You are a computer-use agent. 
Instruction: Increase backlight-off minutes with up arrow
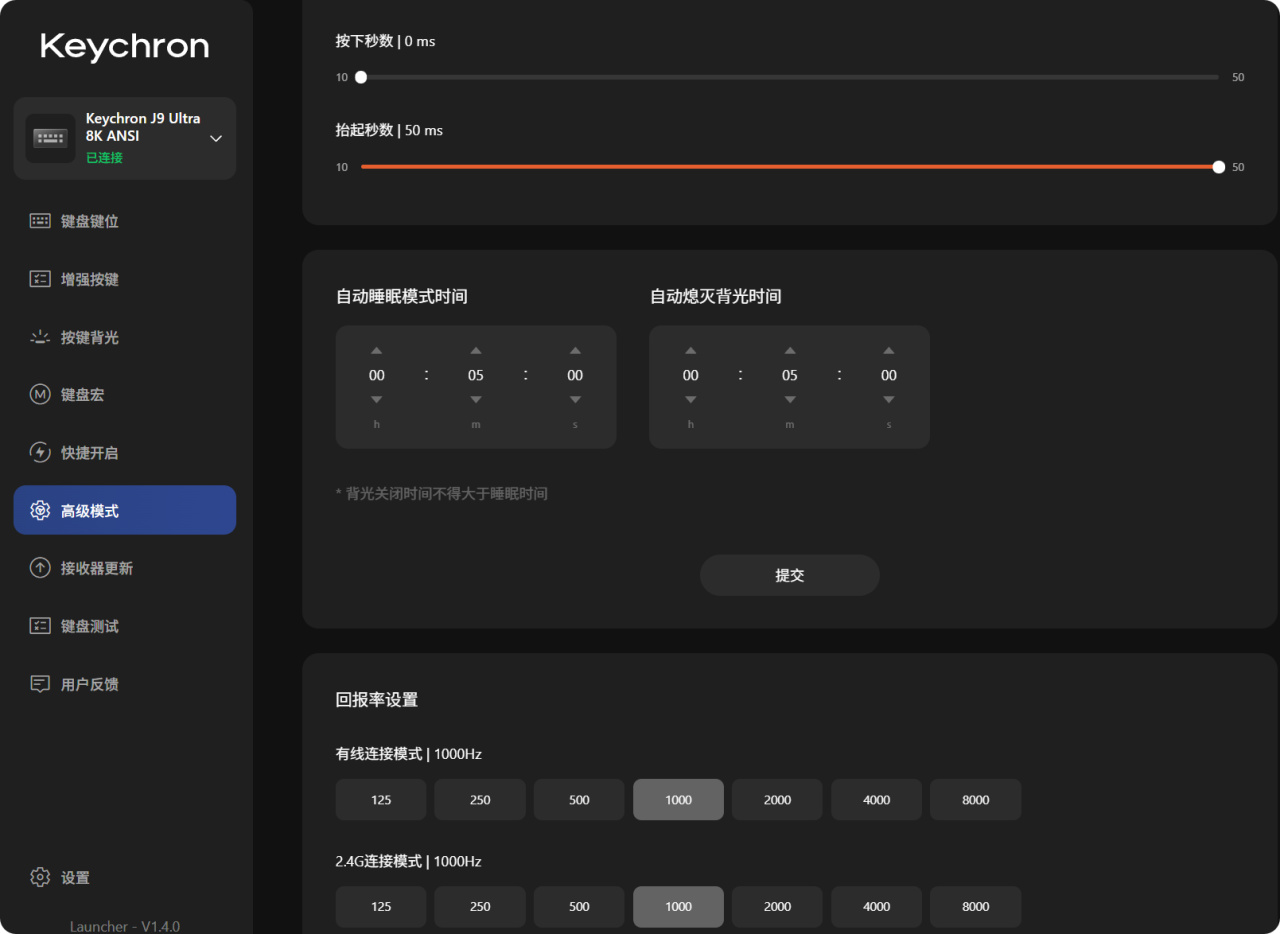[x=790, y=351]
